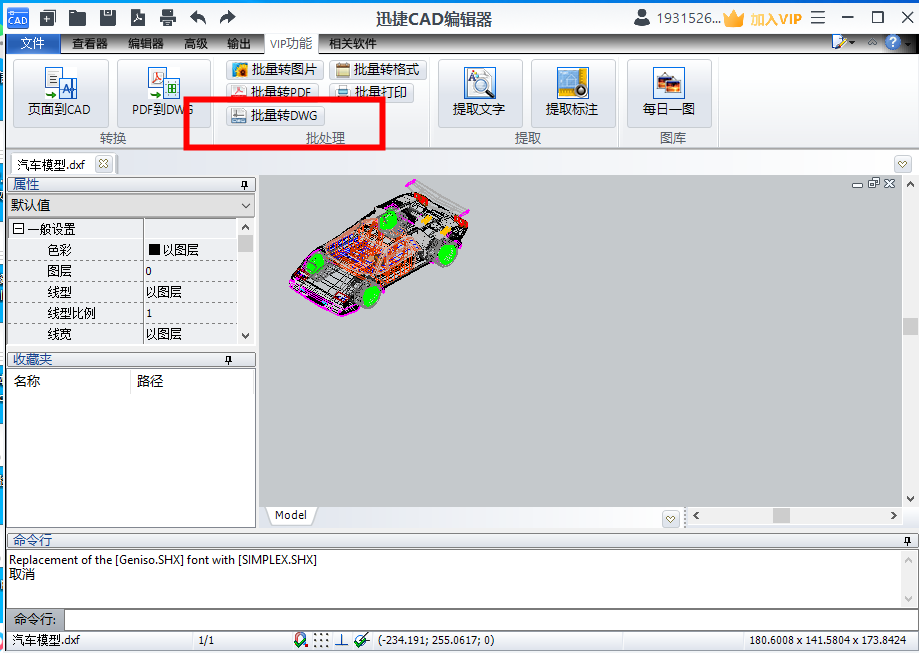Click the drawing area vertical scroll down arrow
Screen dimensions: 919x653
(910, 499)
